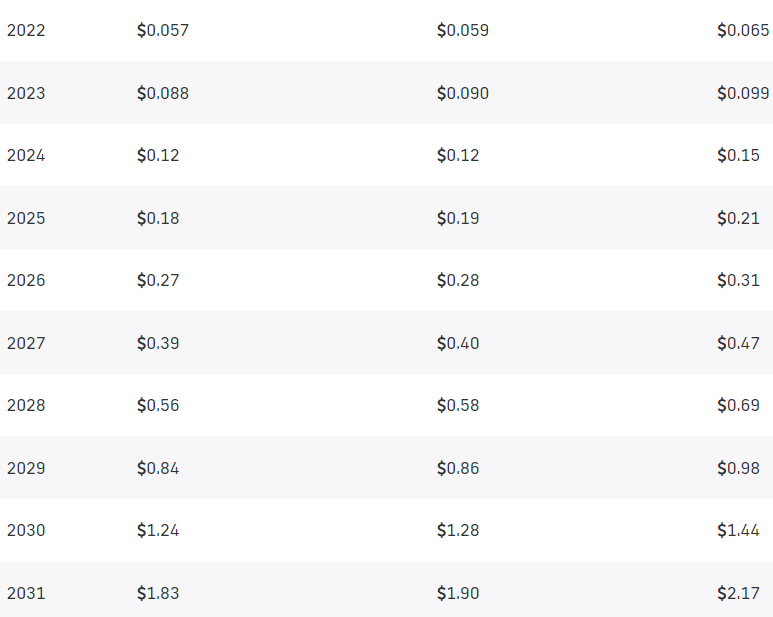773x617 pixels.
Task: Select the $0.28 price value
Action: pyautogui.click(x=458, y=280)
